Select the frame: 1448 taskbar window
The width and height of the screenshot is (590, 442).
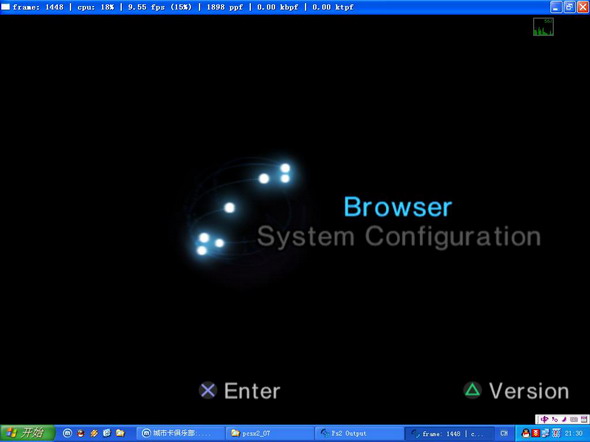(449, 433)
